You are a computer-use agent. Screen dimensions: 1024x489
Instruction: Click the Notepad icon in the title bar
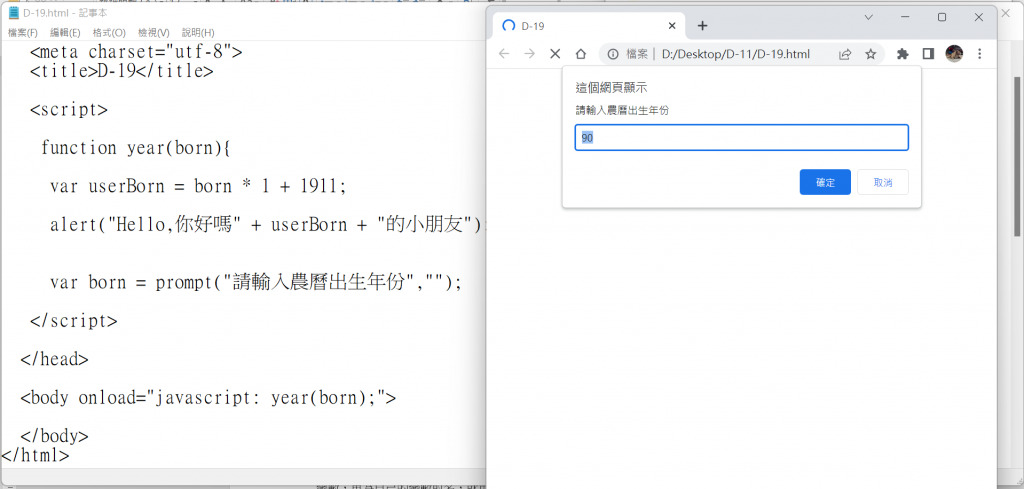point(14,12)
